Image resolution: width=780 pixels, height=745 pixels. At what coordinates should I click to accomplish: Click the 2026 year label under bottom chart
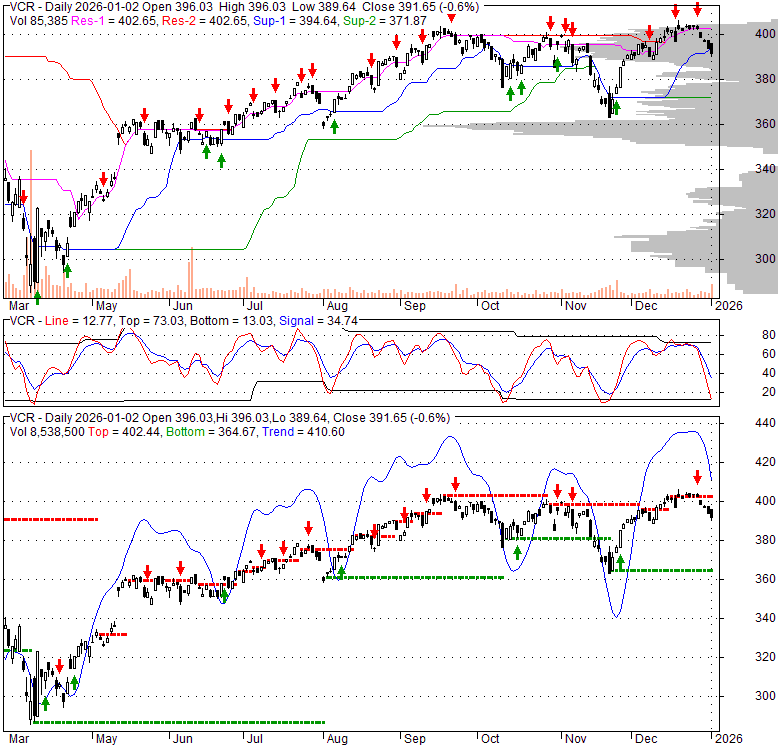(729, 739)
